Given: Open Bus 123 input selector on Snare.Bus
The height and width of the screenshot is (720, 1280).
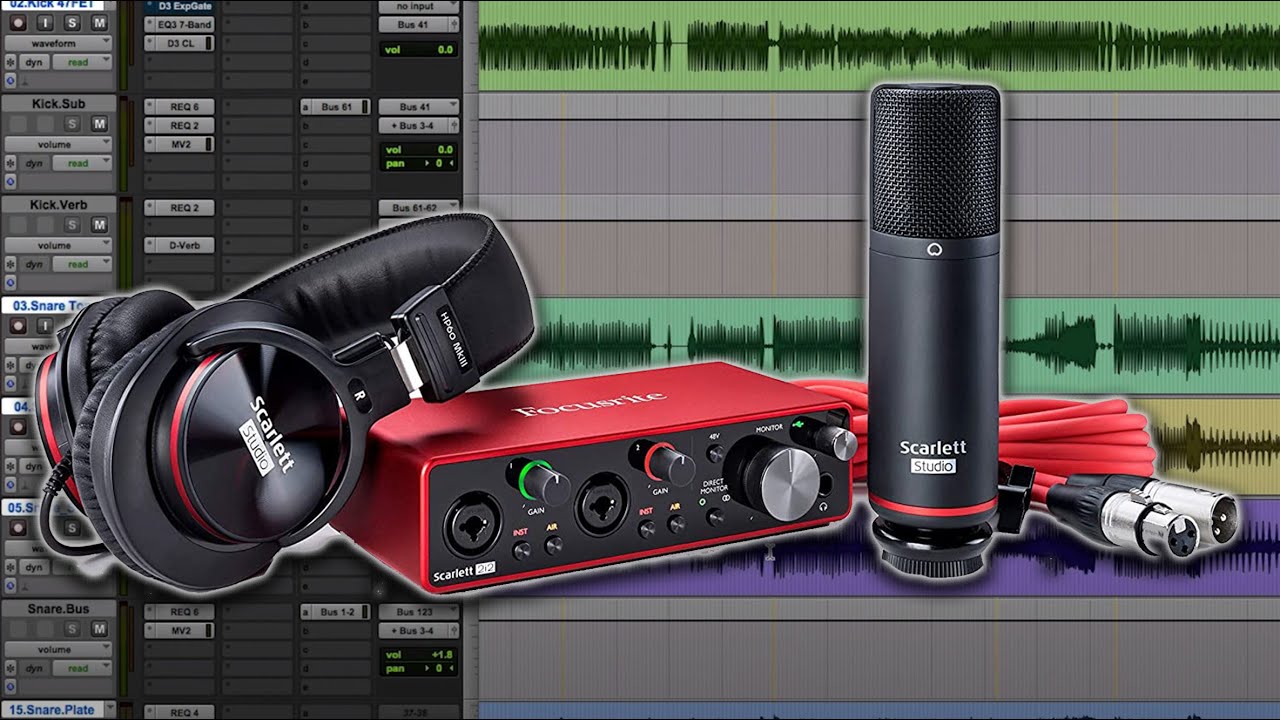Looking at the screenshot, I should point(419,611).
